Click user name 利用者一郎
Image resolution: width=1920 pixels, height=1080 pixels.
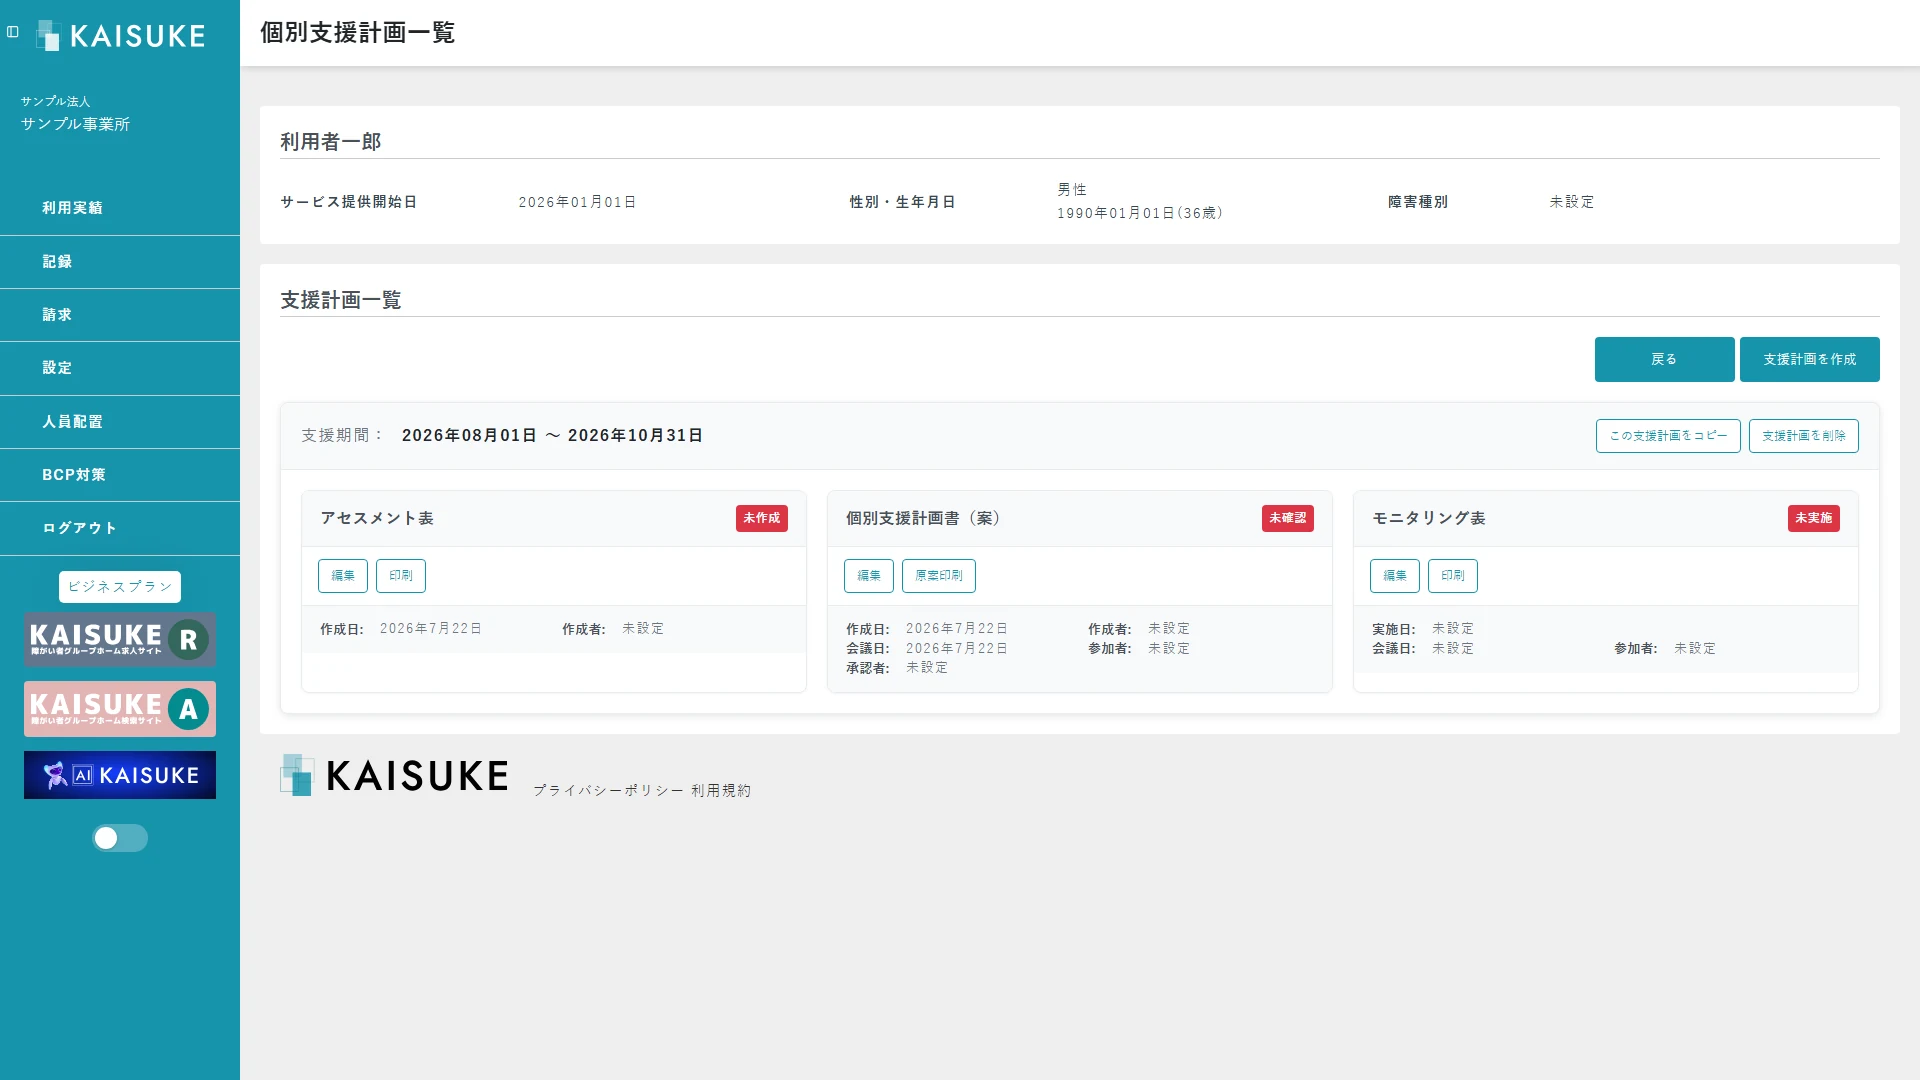click(x=331, y=142)
